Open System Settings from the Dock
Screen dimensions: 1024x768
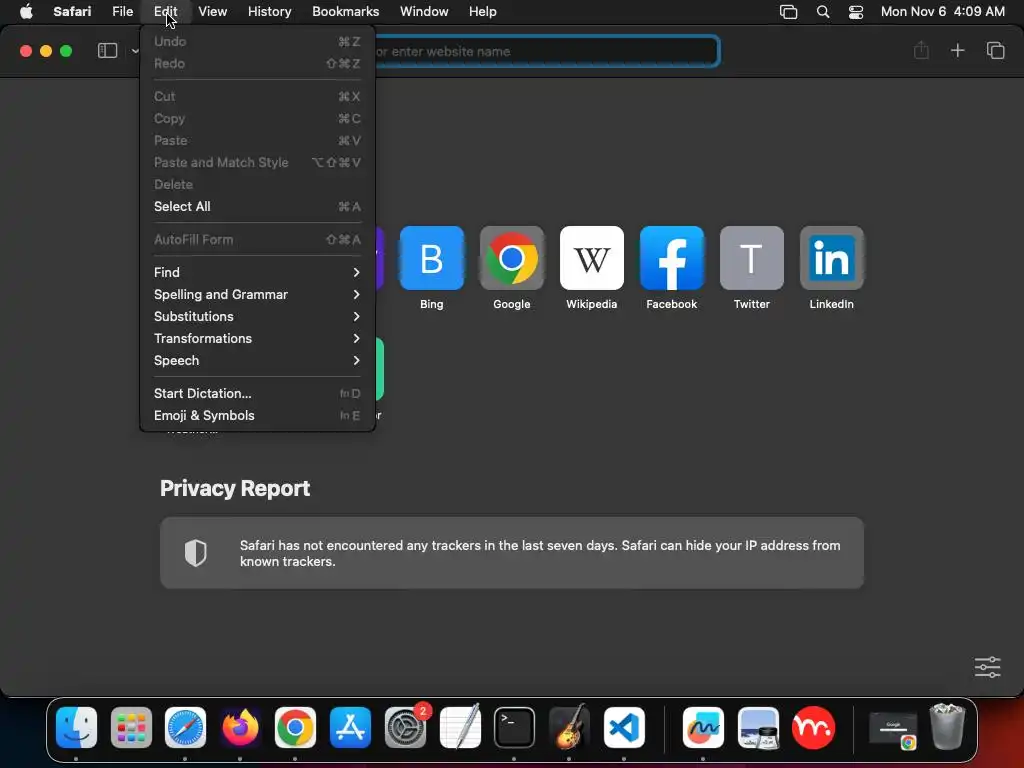(x=405, y=727)
